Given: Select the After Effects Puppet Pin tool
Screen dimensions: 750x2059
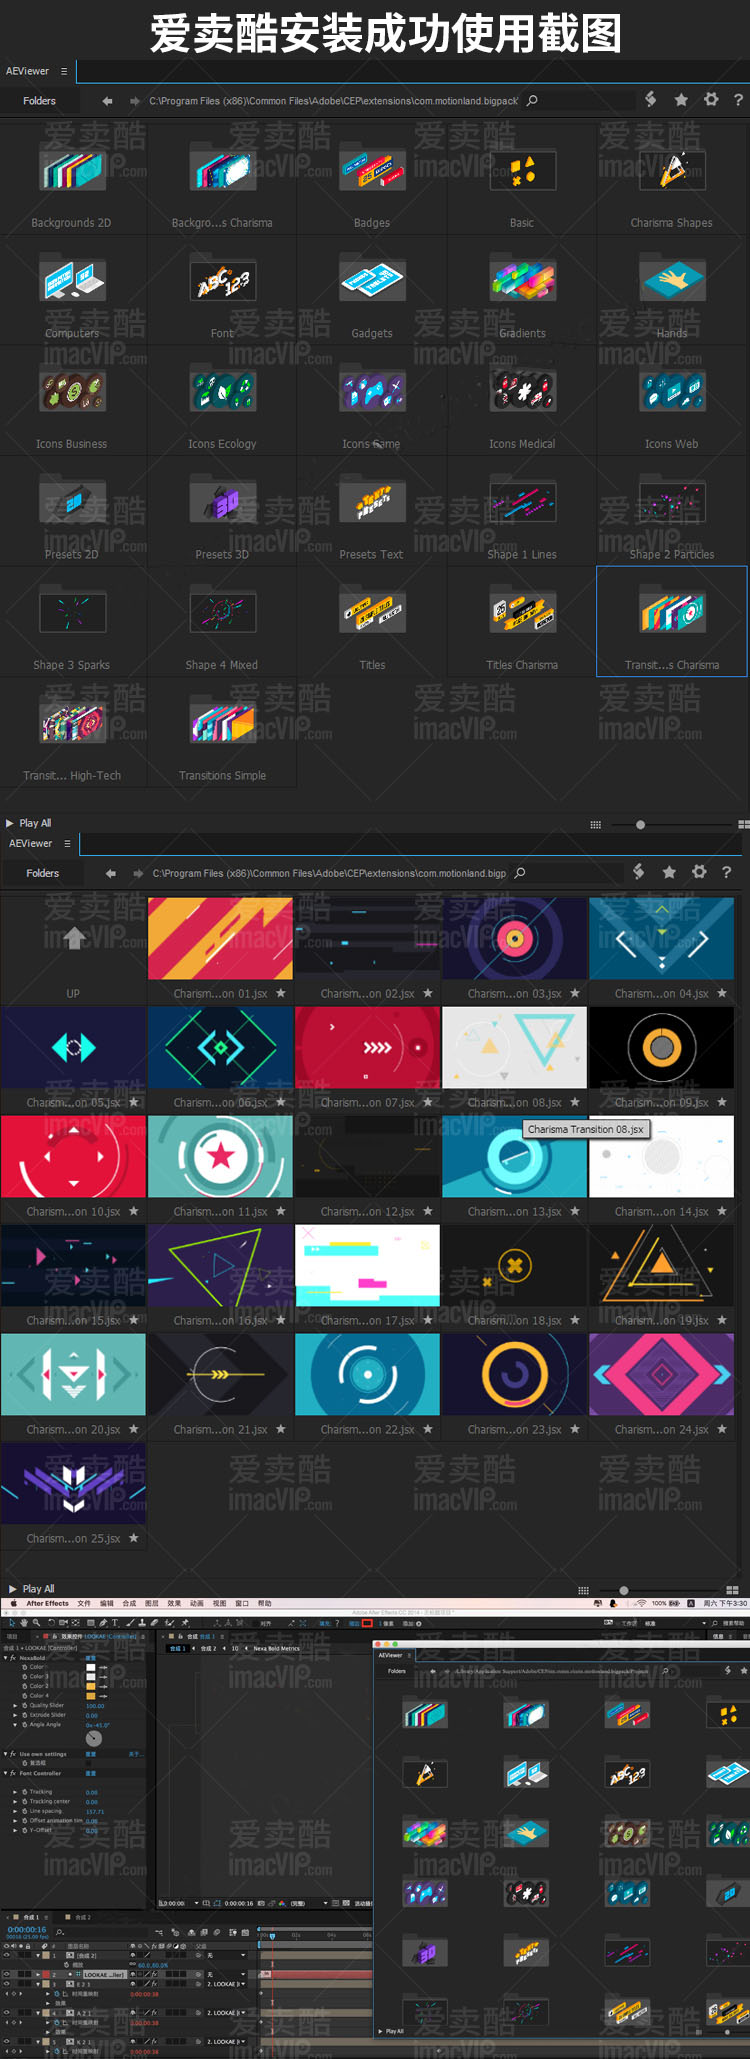Looking at the screenshot, I should tap(184, 1623).
